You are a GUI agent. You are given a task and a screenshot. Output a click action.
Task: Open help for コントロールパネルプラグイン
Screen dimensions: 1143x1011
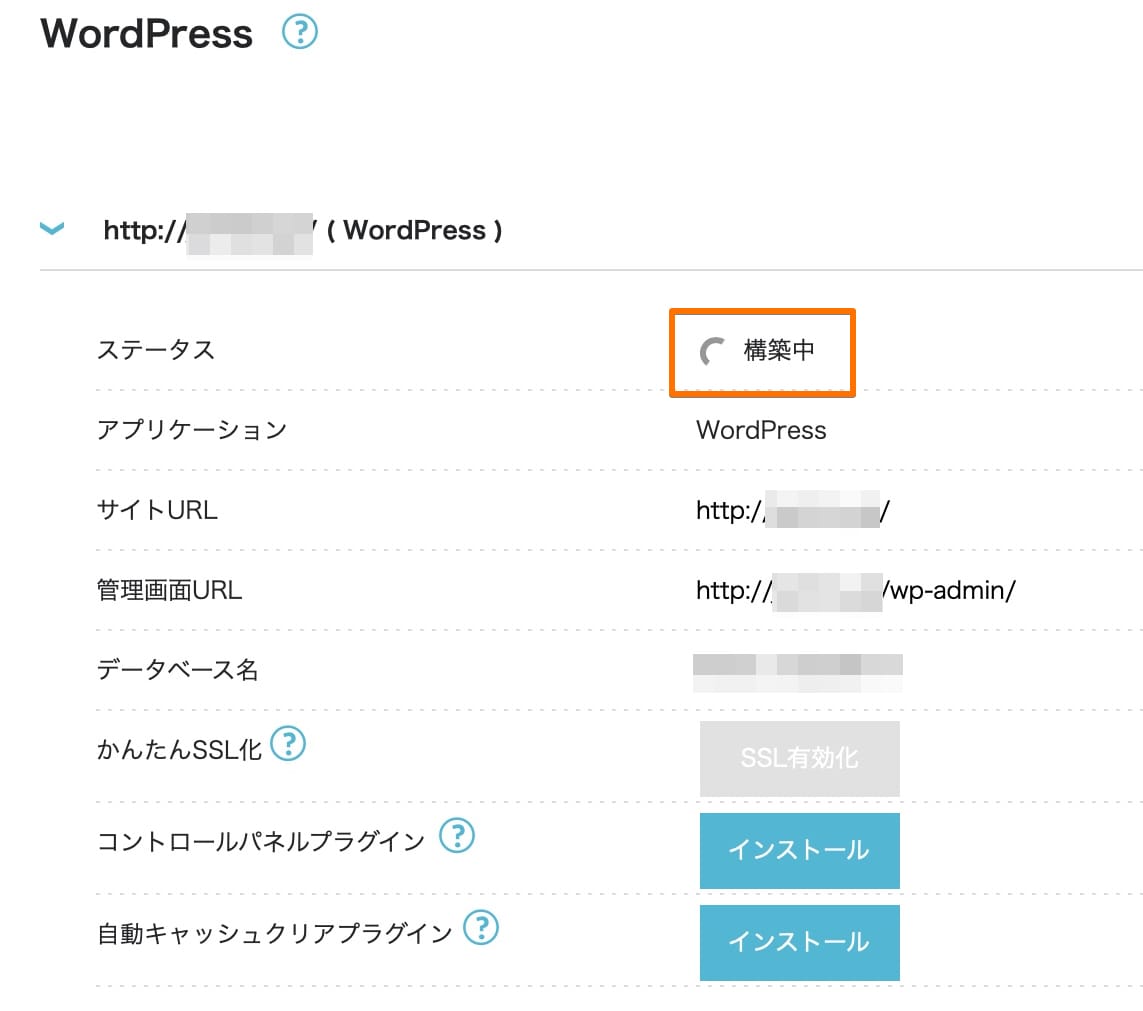[457, 836]
